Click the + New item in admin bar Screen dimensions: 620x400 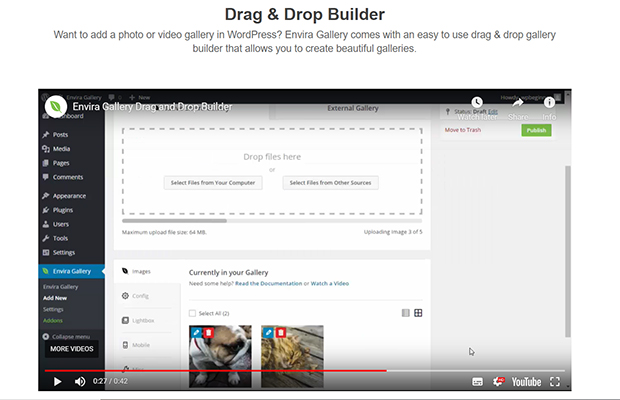(139, 97)
